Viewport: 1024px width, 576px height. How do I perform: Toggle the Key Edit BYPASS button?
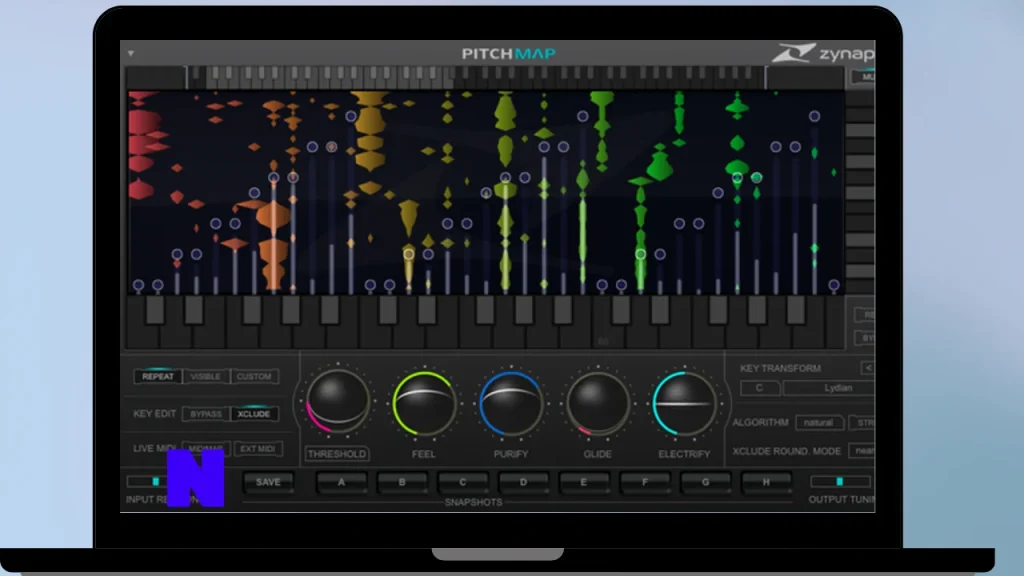point(206,414)
